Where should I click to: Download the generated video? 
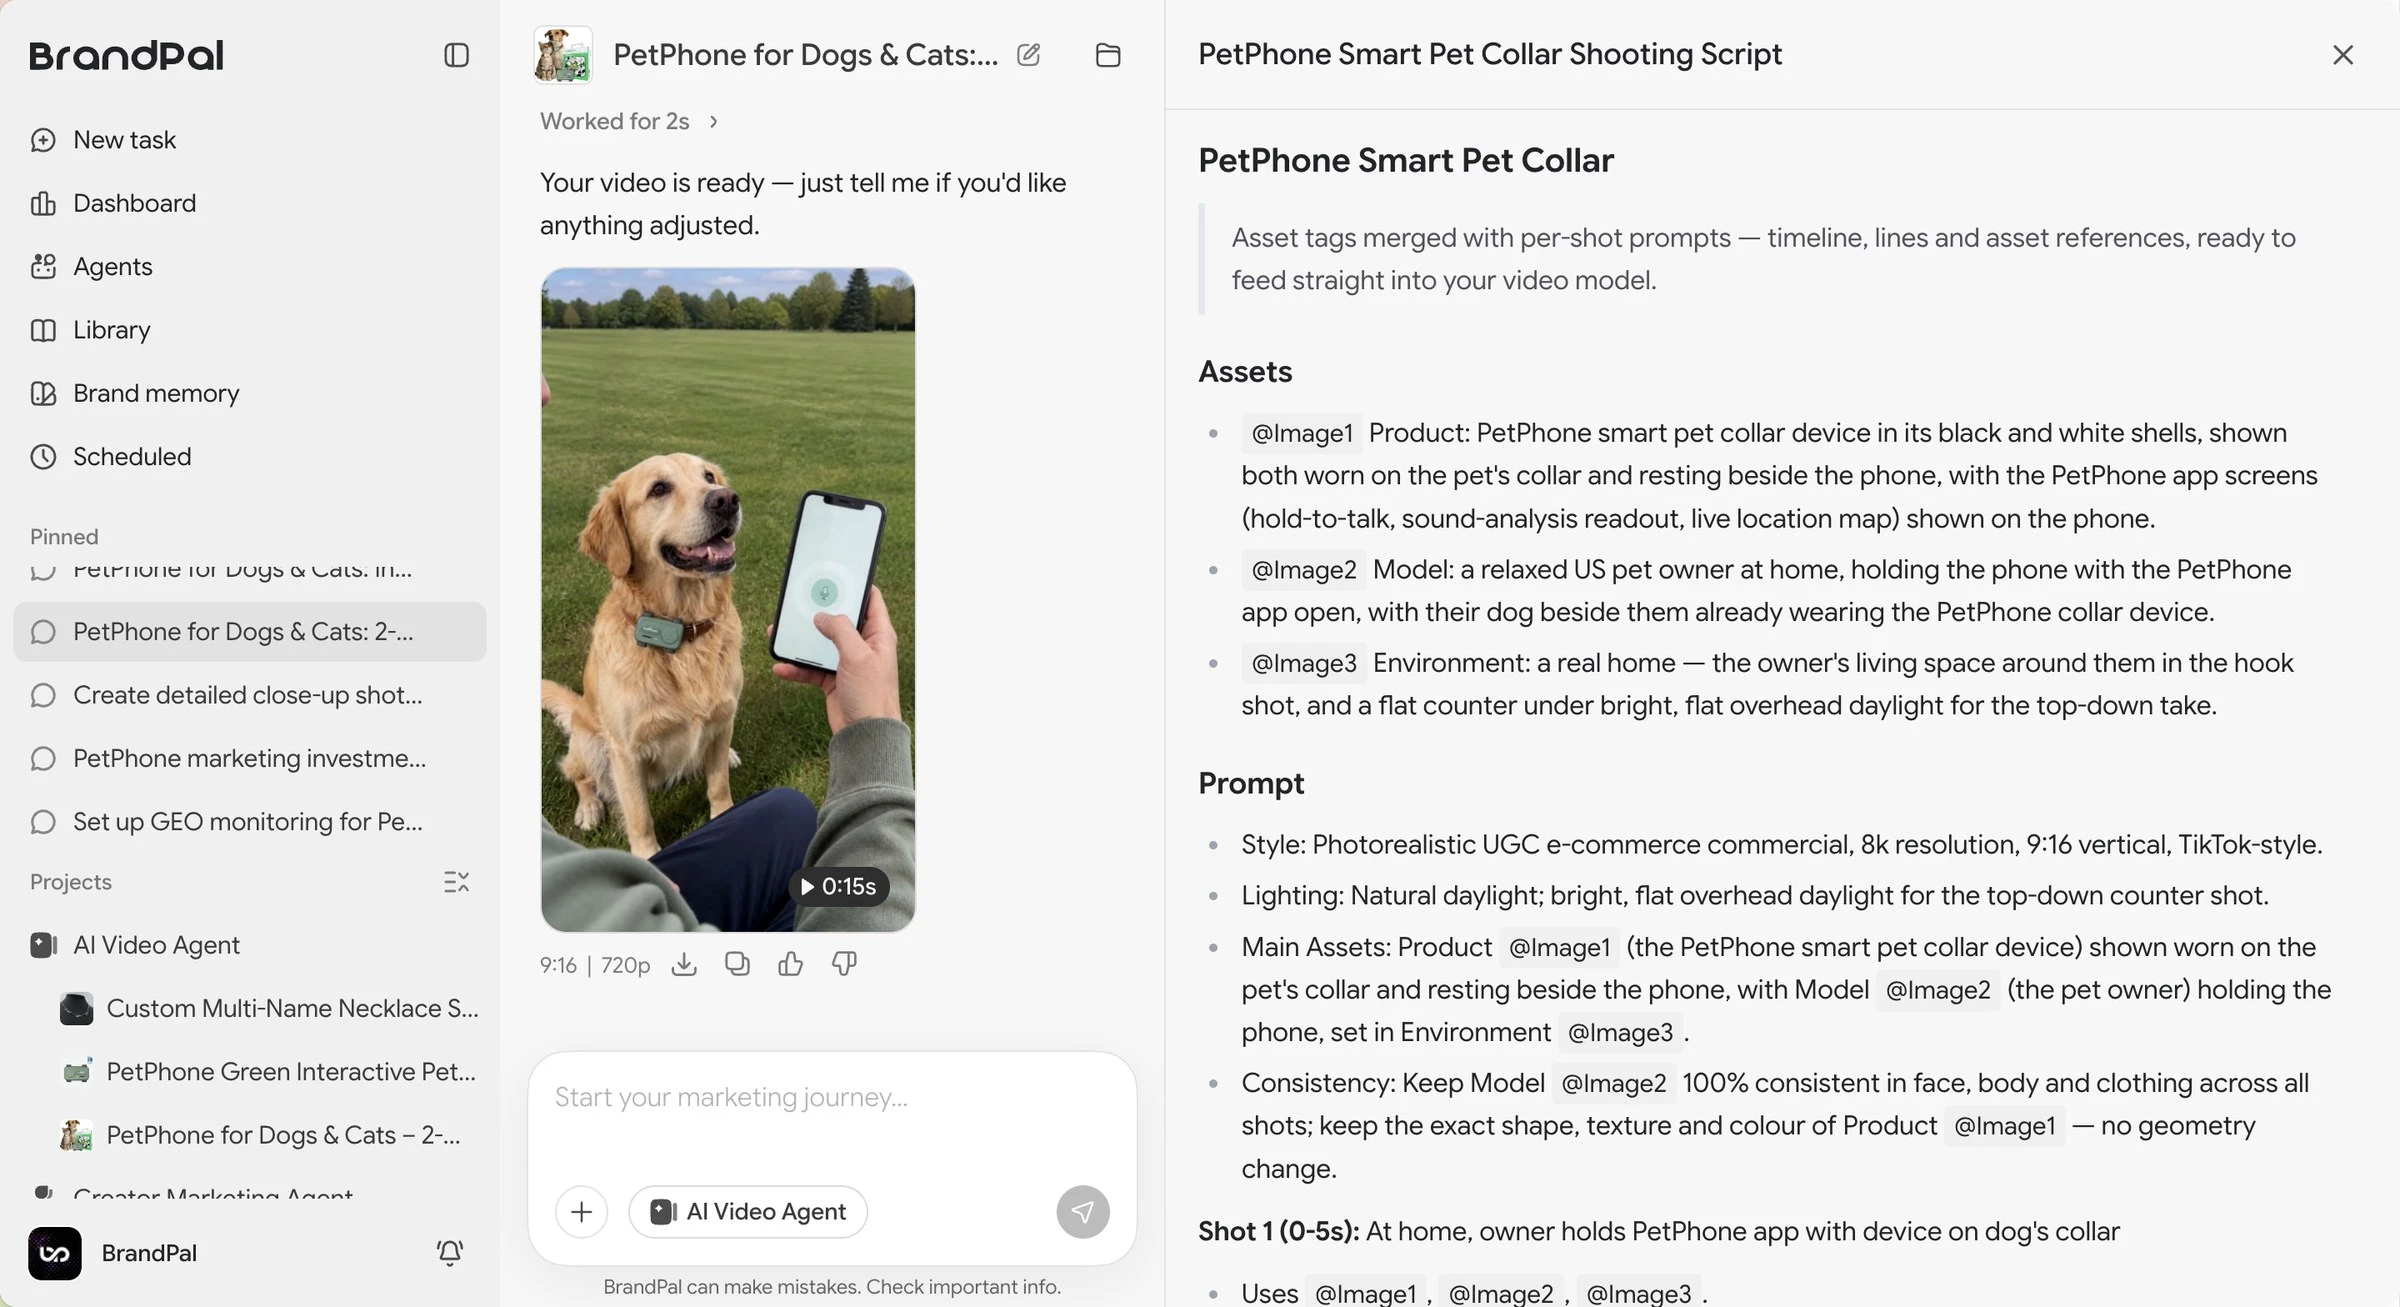tap(684, 964)
